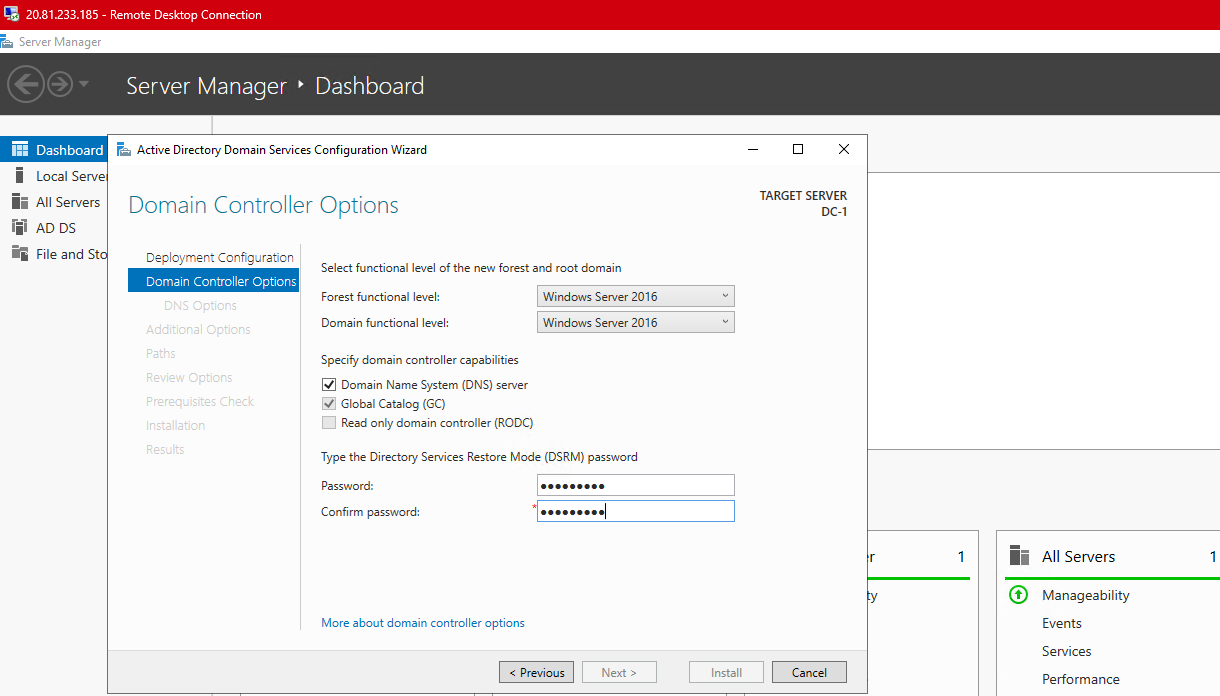Screen dimensions: 1220x696
Task: Click the Next button
Action: (619, 673)
